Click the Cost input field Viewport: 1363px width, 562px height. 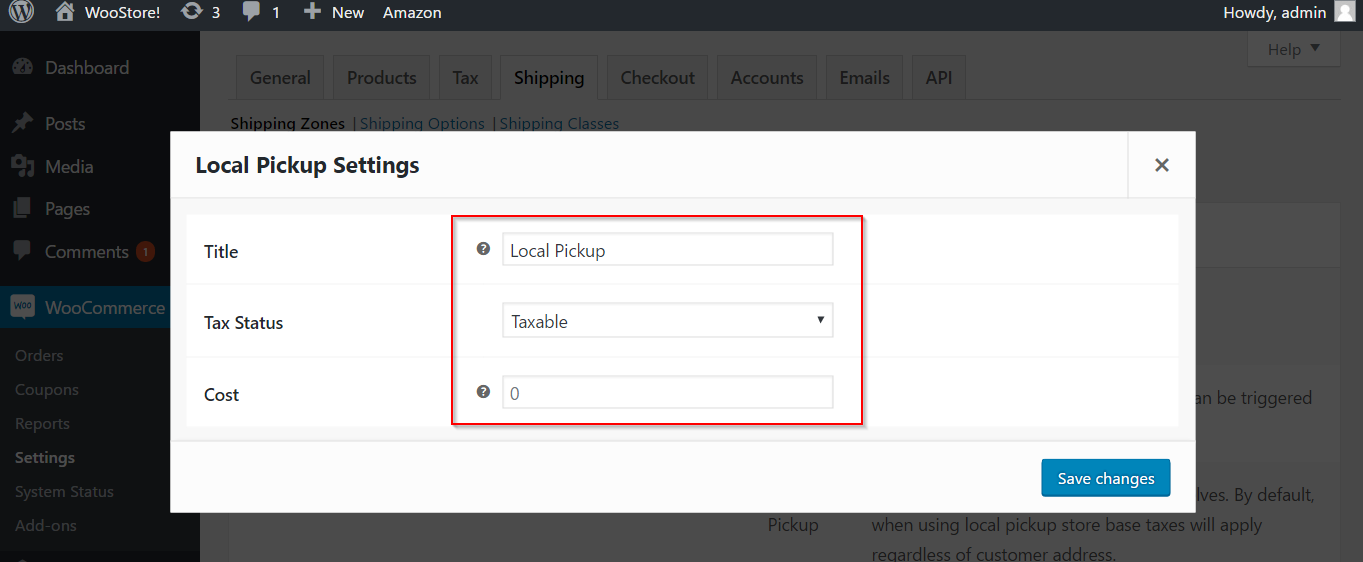point(667,392)
